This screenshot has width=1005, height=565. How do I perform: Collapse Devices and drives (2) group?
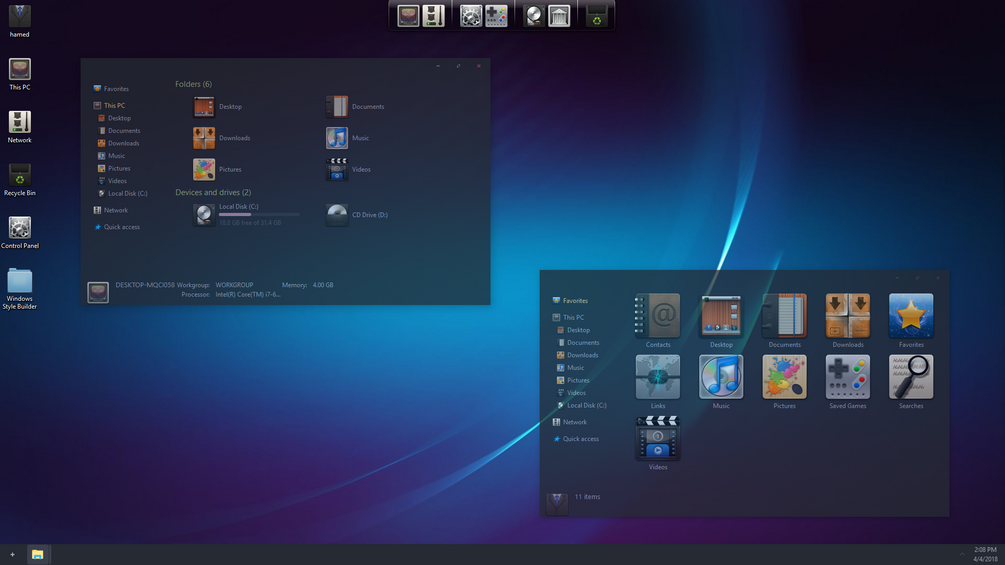pyautogui.click(x=213, y=192)
